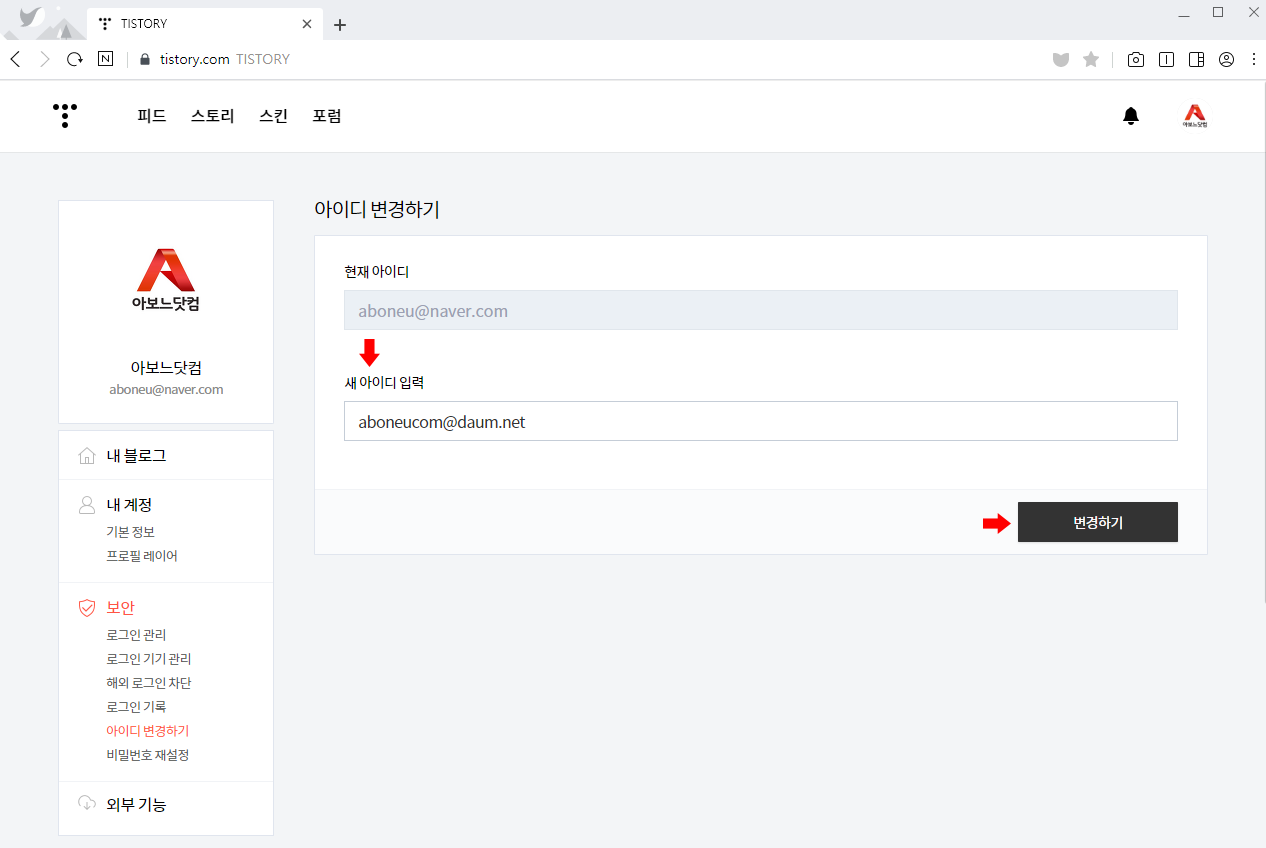Click the 아이디 변경하기 page heading
The width and height of the screenshot is (1266, 848).
click(376, 209)
